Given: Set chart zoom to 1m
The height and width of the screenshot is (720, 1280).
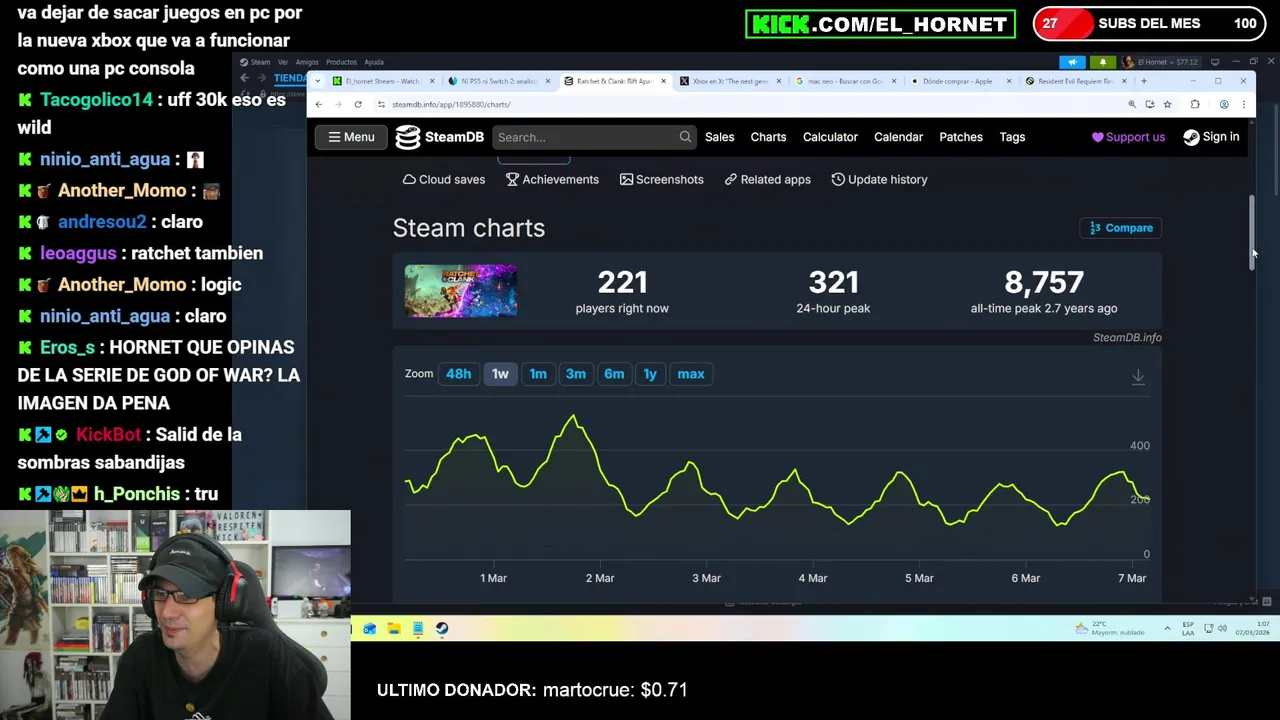Looking at the screenshot, I should [x=538, y=374].
